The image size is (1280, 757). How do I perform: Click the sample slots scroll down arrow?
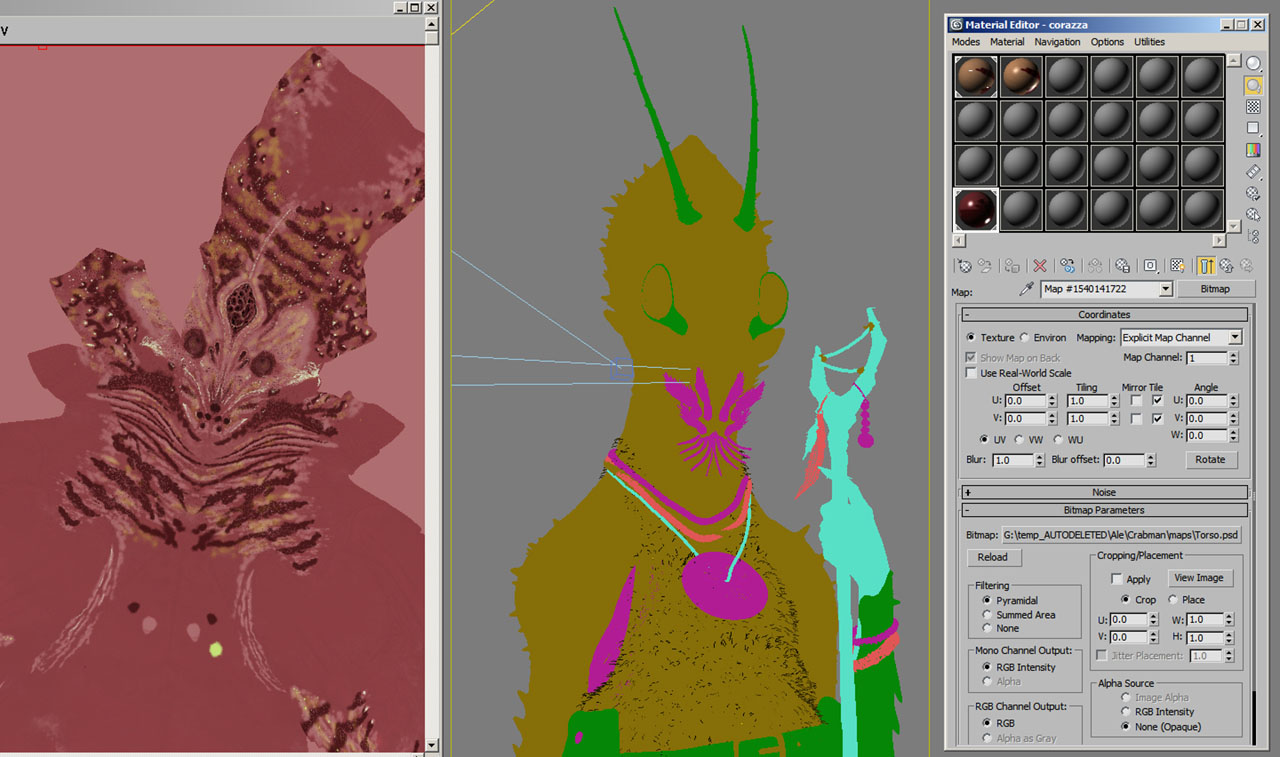pyautogui.click(x=1233, y=227)
